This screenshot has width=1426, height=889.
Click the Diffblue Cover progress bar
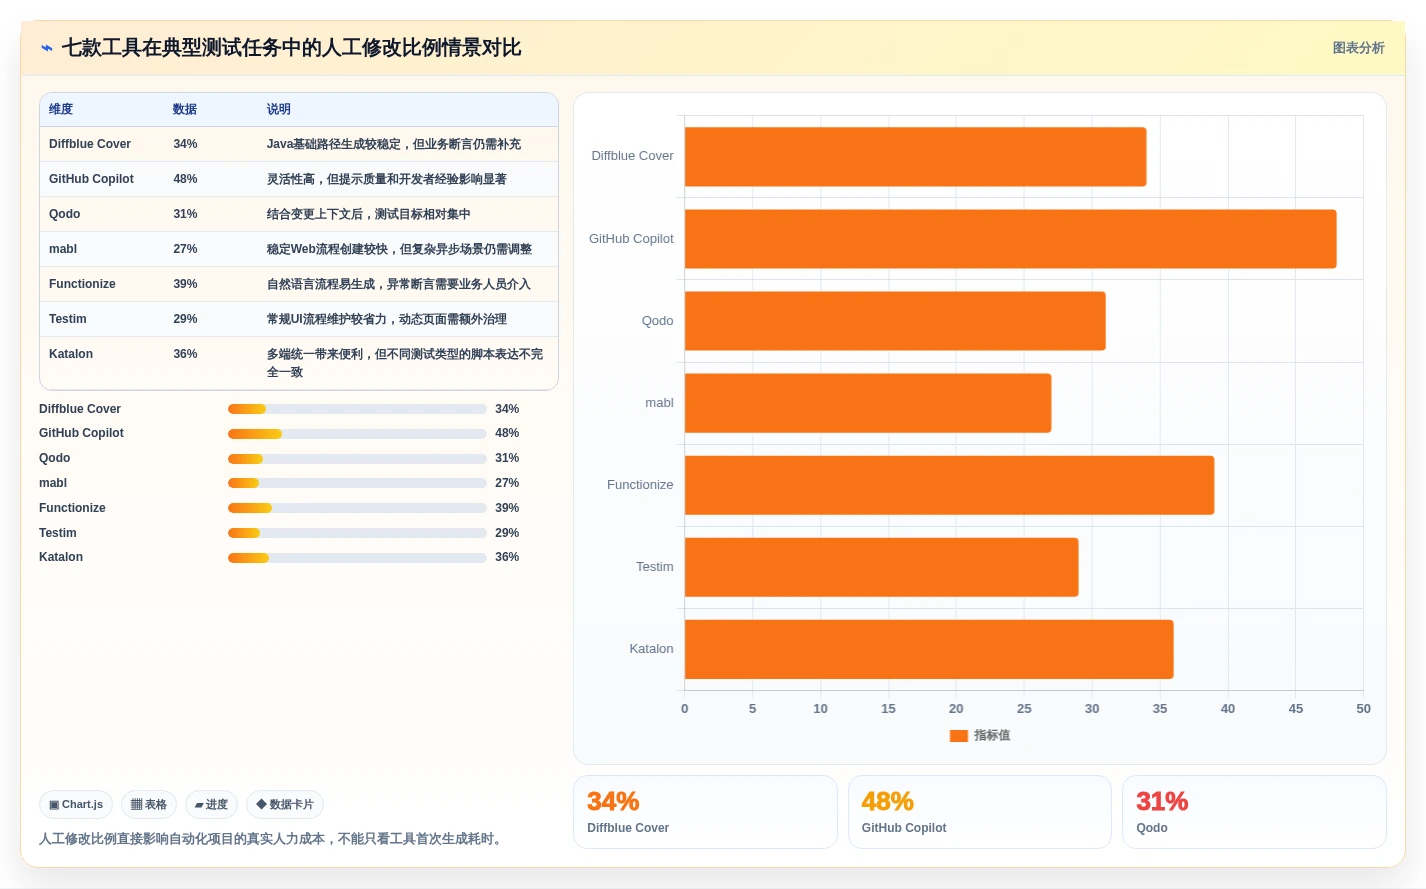pyautogui.click(x=357, y=409)
